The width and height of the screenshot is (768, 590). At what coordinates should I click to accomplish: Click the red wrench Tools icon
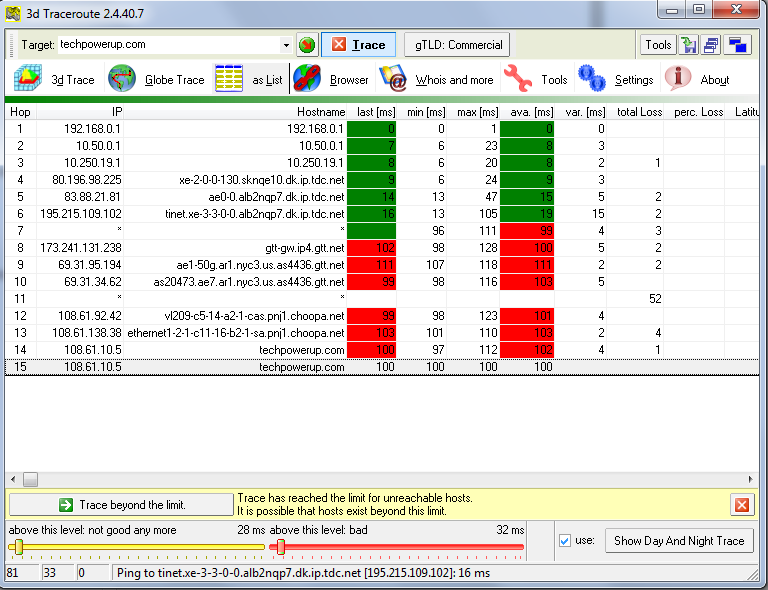[518, 78]
